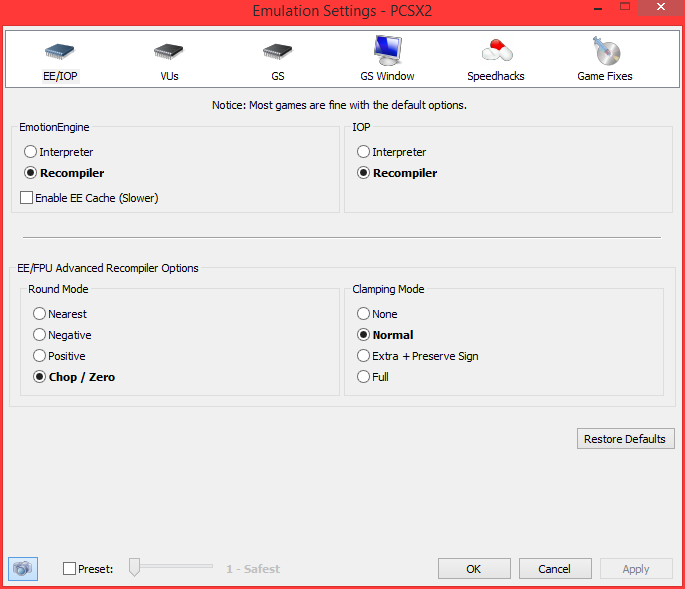Screen dimensions: 685x589
Task: Click the Restore Defaults button
Action: click(626, 439)
